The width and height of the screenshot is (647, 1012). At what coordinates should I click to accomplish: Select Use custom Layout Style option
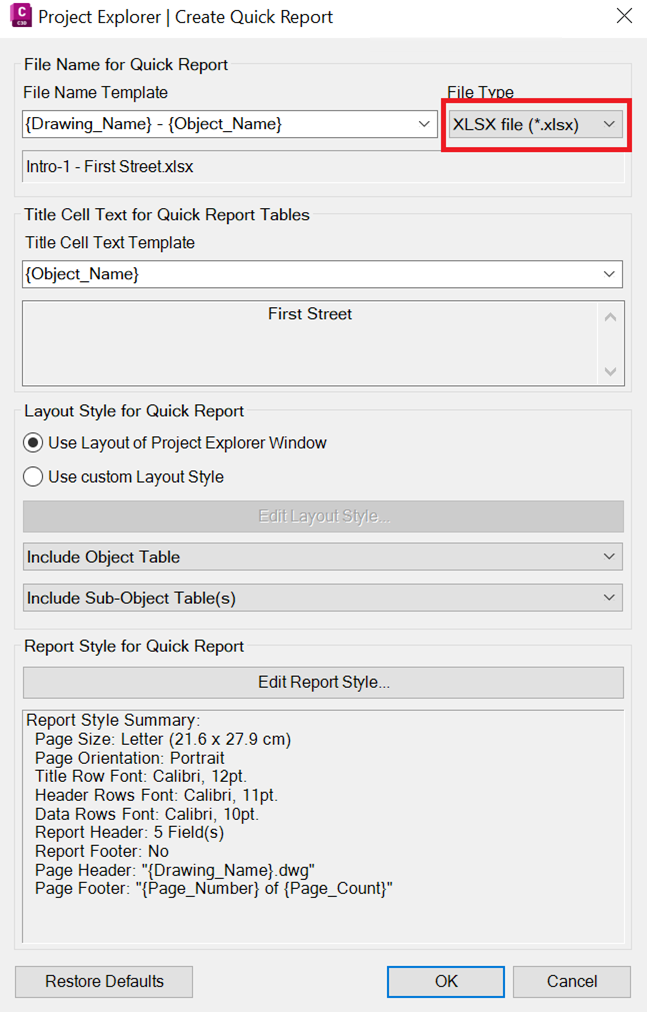pos(34,477)
